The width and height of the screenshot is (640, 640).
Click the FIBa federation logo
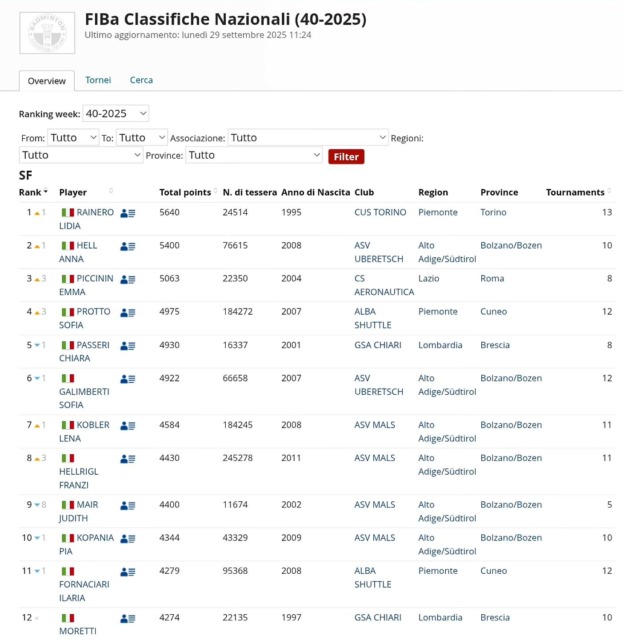tap(47, 32)
